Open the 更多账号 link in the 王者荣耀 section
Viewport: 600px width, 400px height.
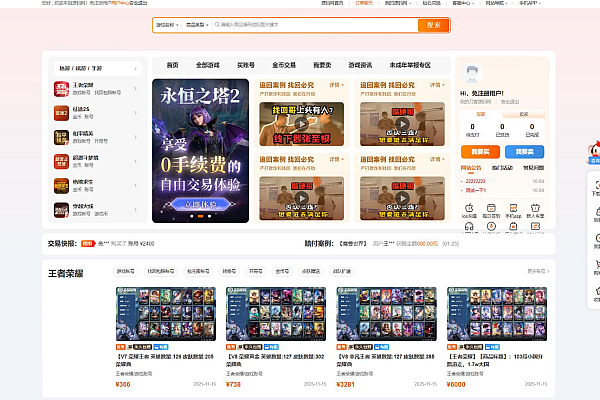[x=538, y=271]
